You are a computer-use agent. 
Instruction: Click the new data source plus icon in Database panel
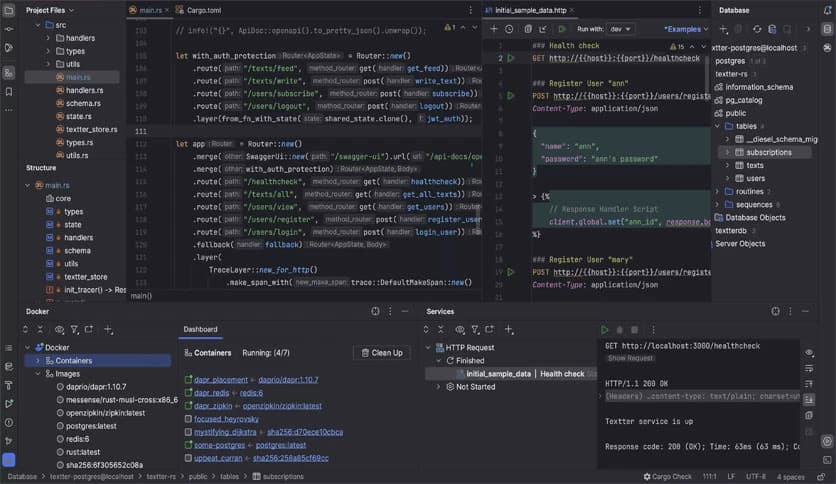pos(723,29)
